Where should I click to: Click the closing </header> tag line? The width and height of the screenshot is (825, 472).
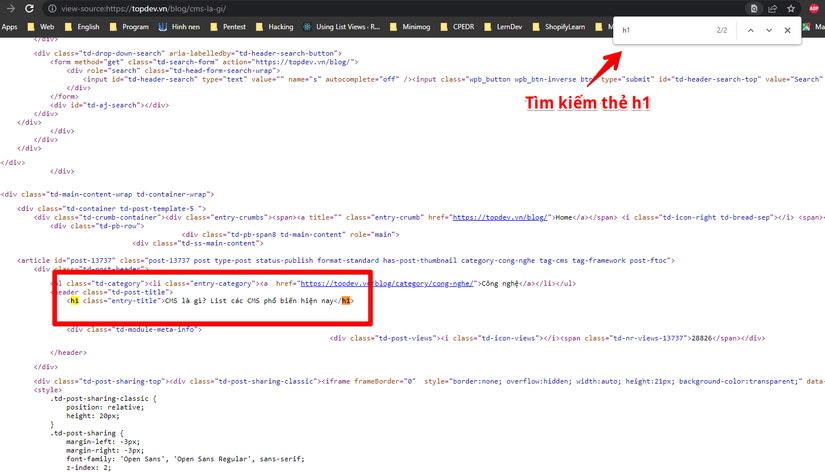[x=68, y=353]
